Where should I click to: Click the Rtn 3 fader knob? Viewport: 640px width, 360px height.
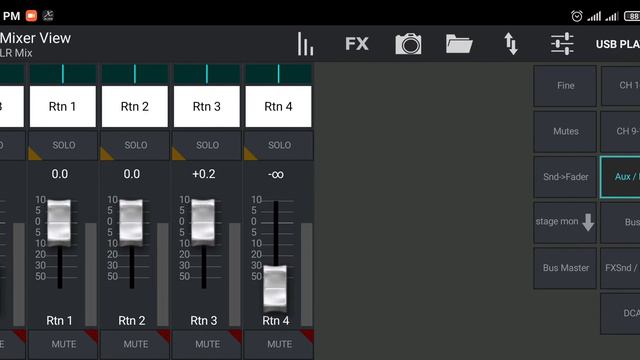pyautogui.click(x=203, y=222)
